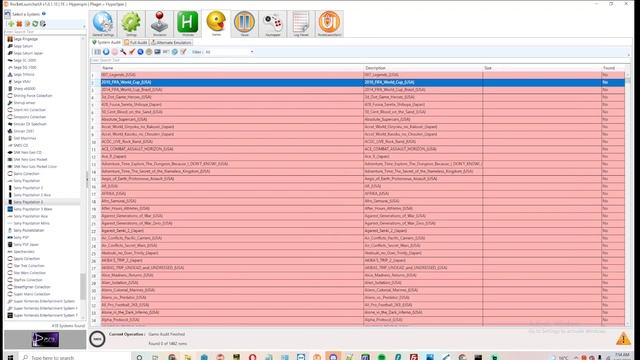This screenshot has height=360, width=640.
Task: Sort by the Size column header
Action: click(542, 68)
